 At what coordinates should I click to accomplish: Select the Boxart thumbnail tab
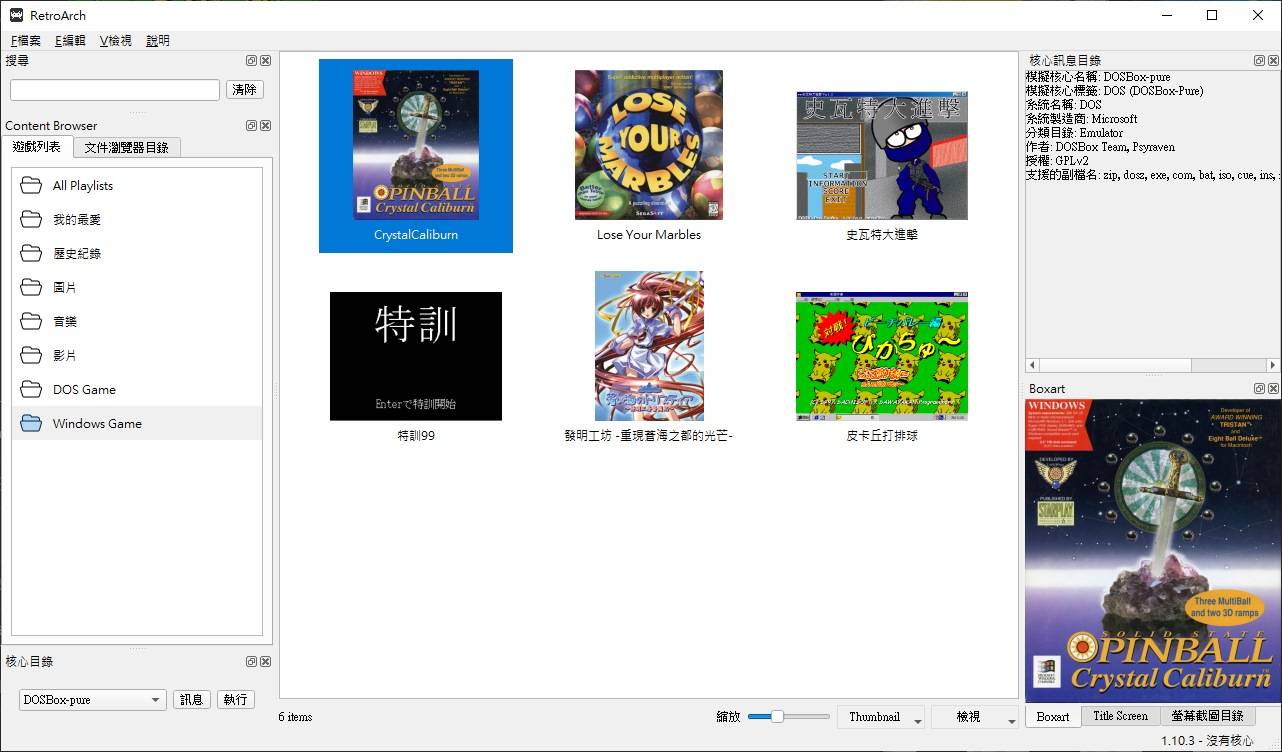click(x=1052, y=716)
